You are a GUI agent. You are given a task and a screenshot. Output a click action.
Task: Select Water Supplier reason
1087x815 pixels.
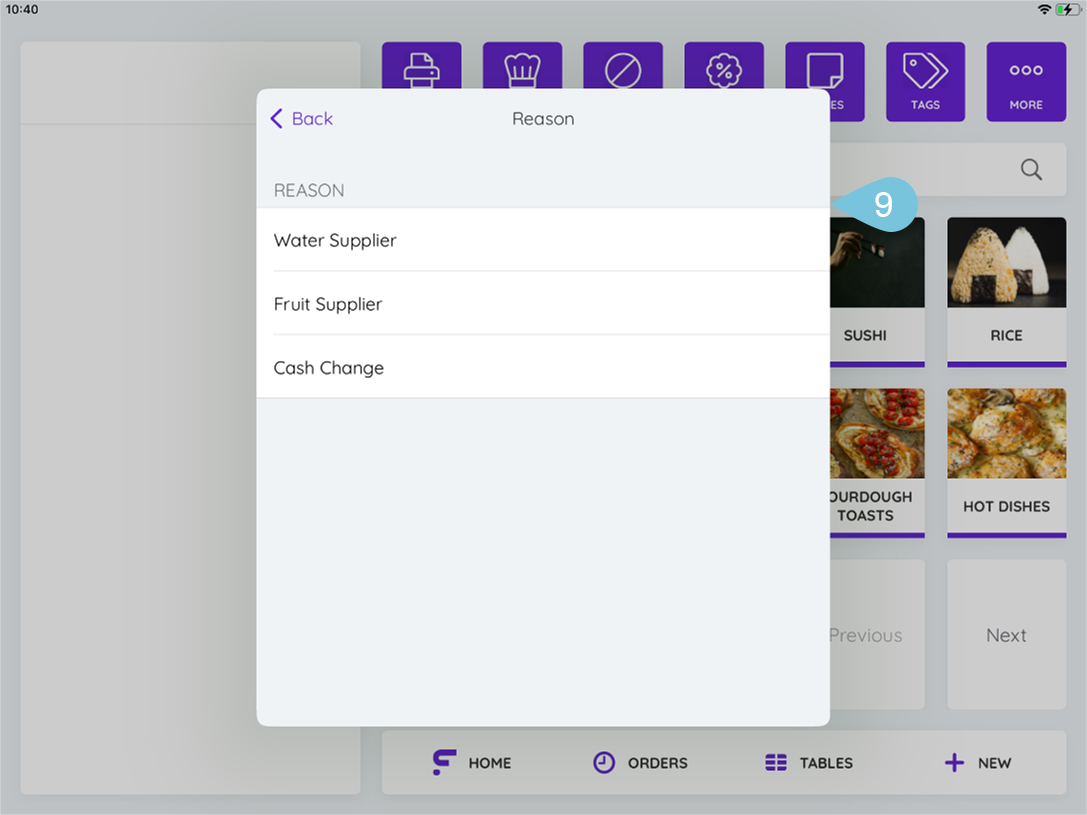click(x=543, y=240)
